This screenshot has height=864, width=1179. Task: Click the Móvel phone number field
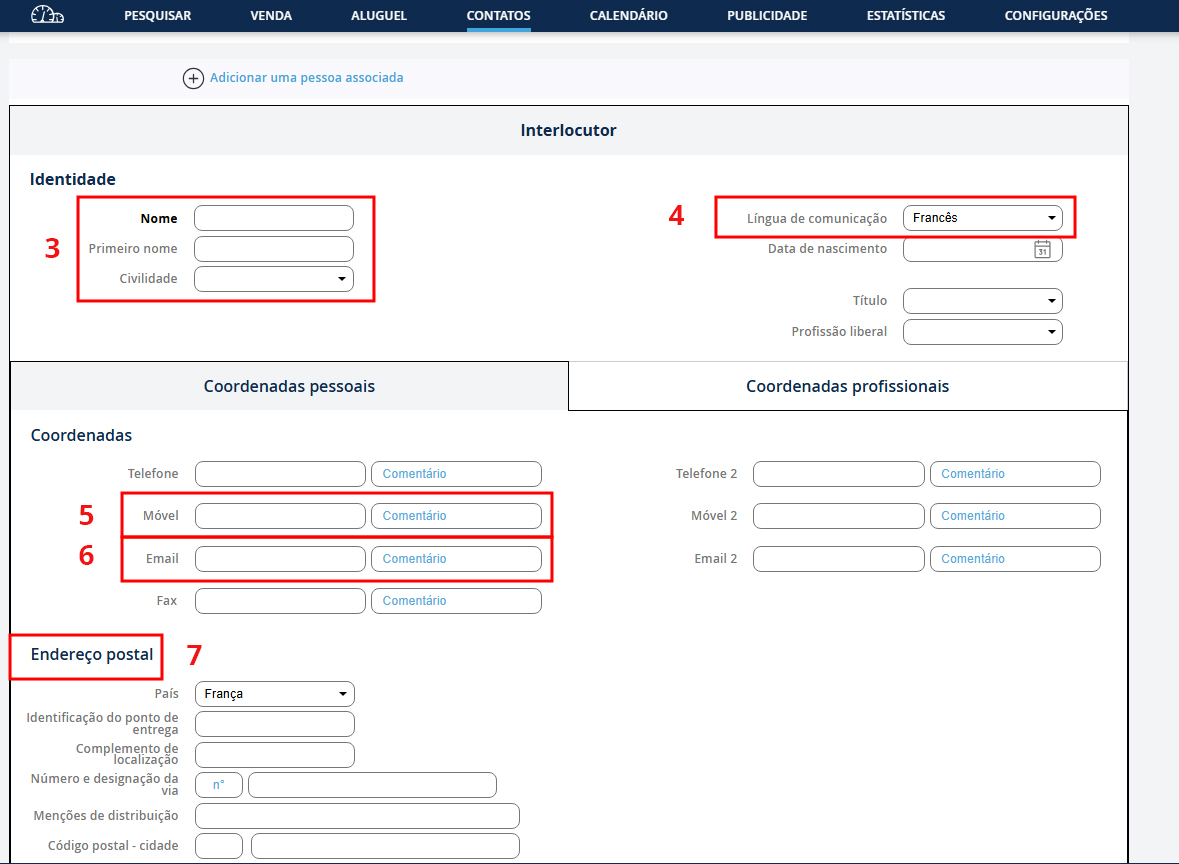(280, 516)
